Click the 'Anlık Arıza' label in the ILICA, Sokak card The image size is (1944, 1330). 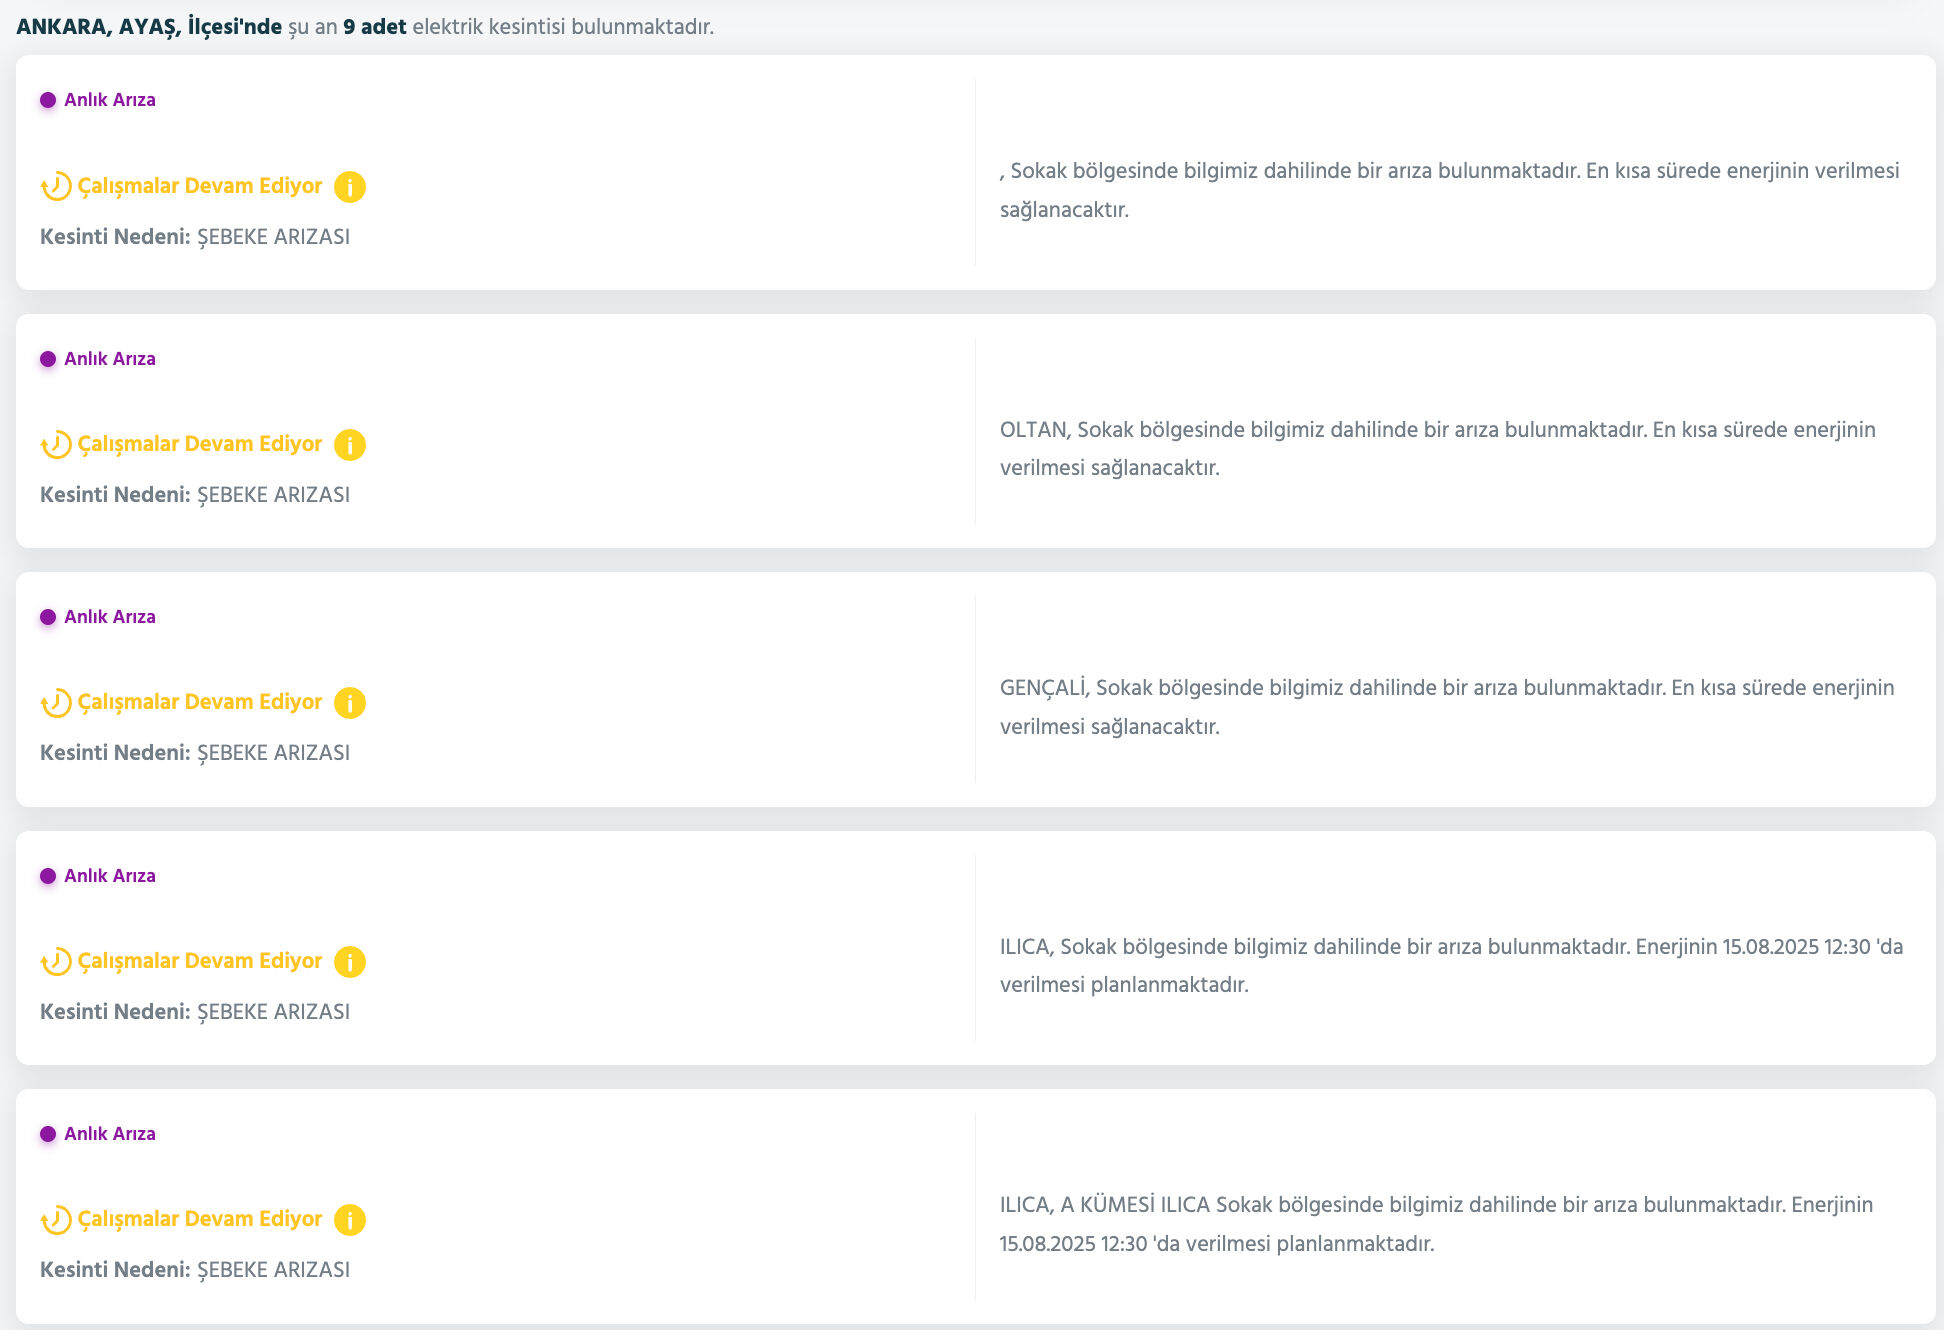[110, 876]
